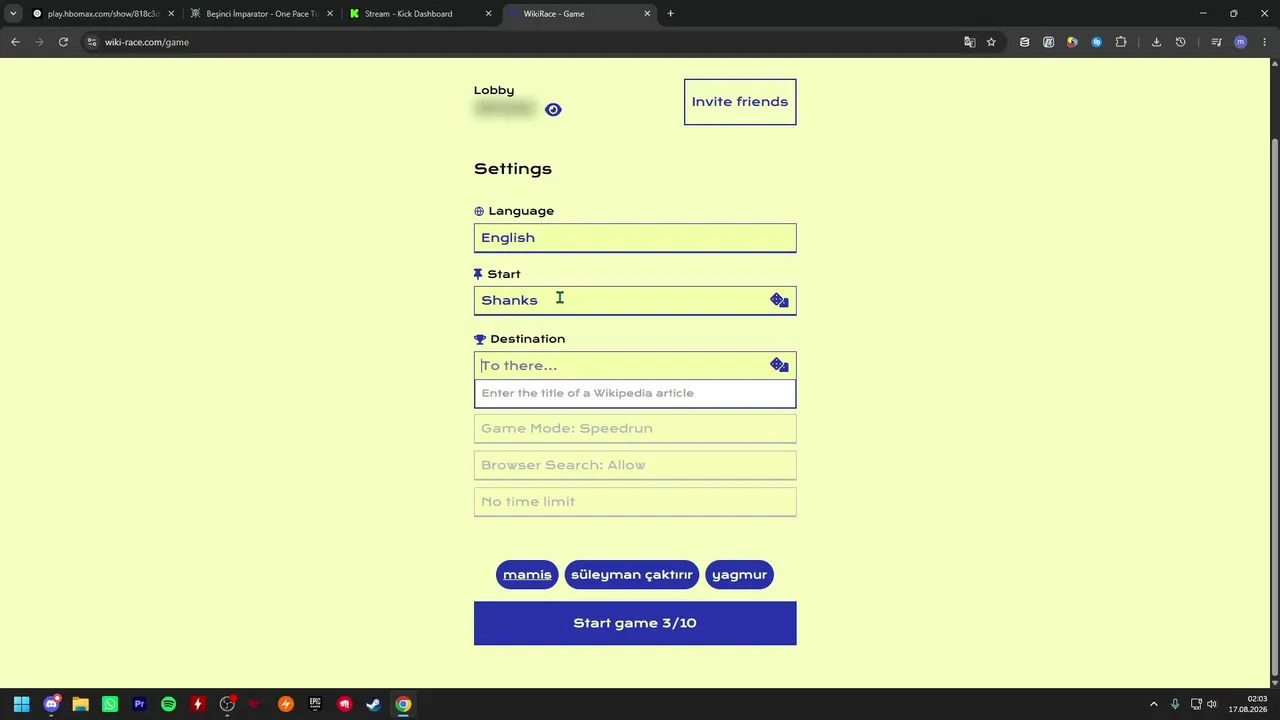Go back in browser history
1280x720 pixels.
(x=15, y=42)
